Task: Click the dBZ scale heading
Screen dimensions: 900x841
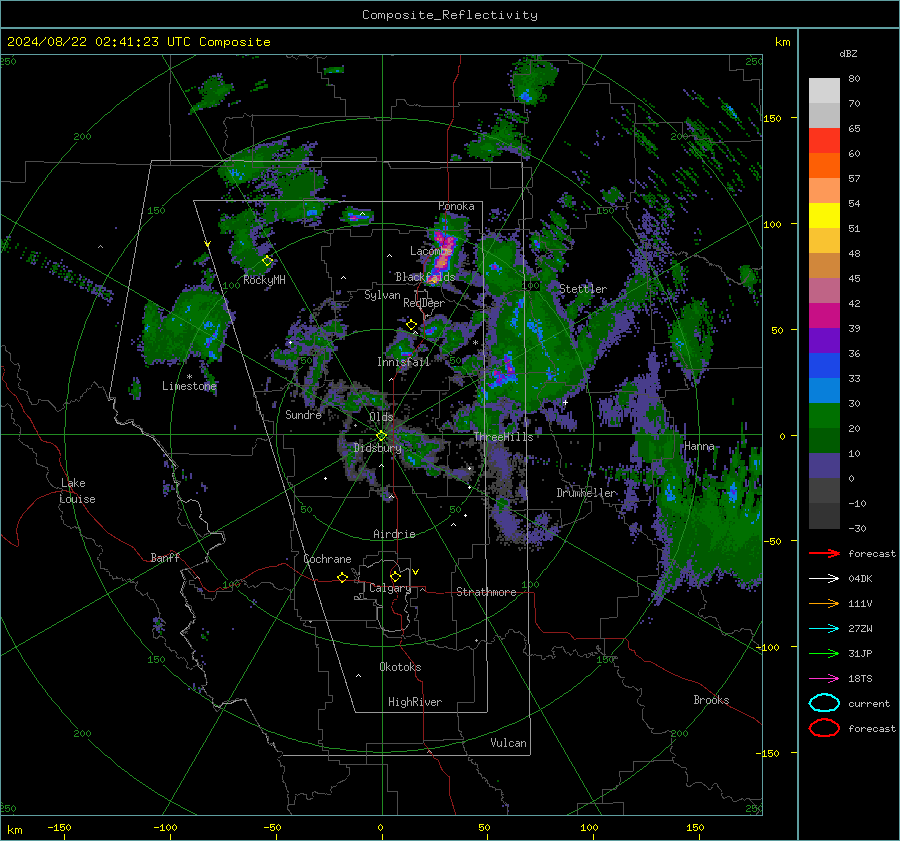Action: pyautogui.click(x=848, y=53)
